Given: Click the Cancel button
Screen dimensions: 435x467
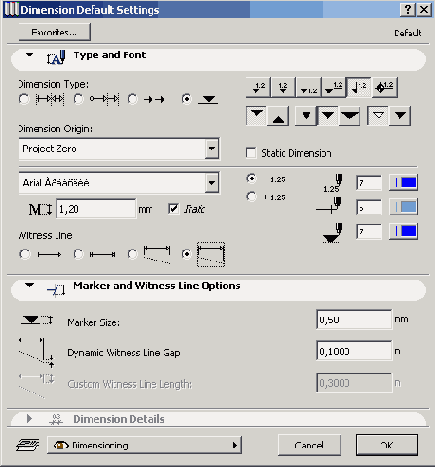Looking at the screenshot, I should click(309, 445).
